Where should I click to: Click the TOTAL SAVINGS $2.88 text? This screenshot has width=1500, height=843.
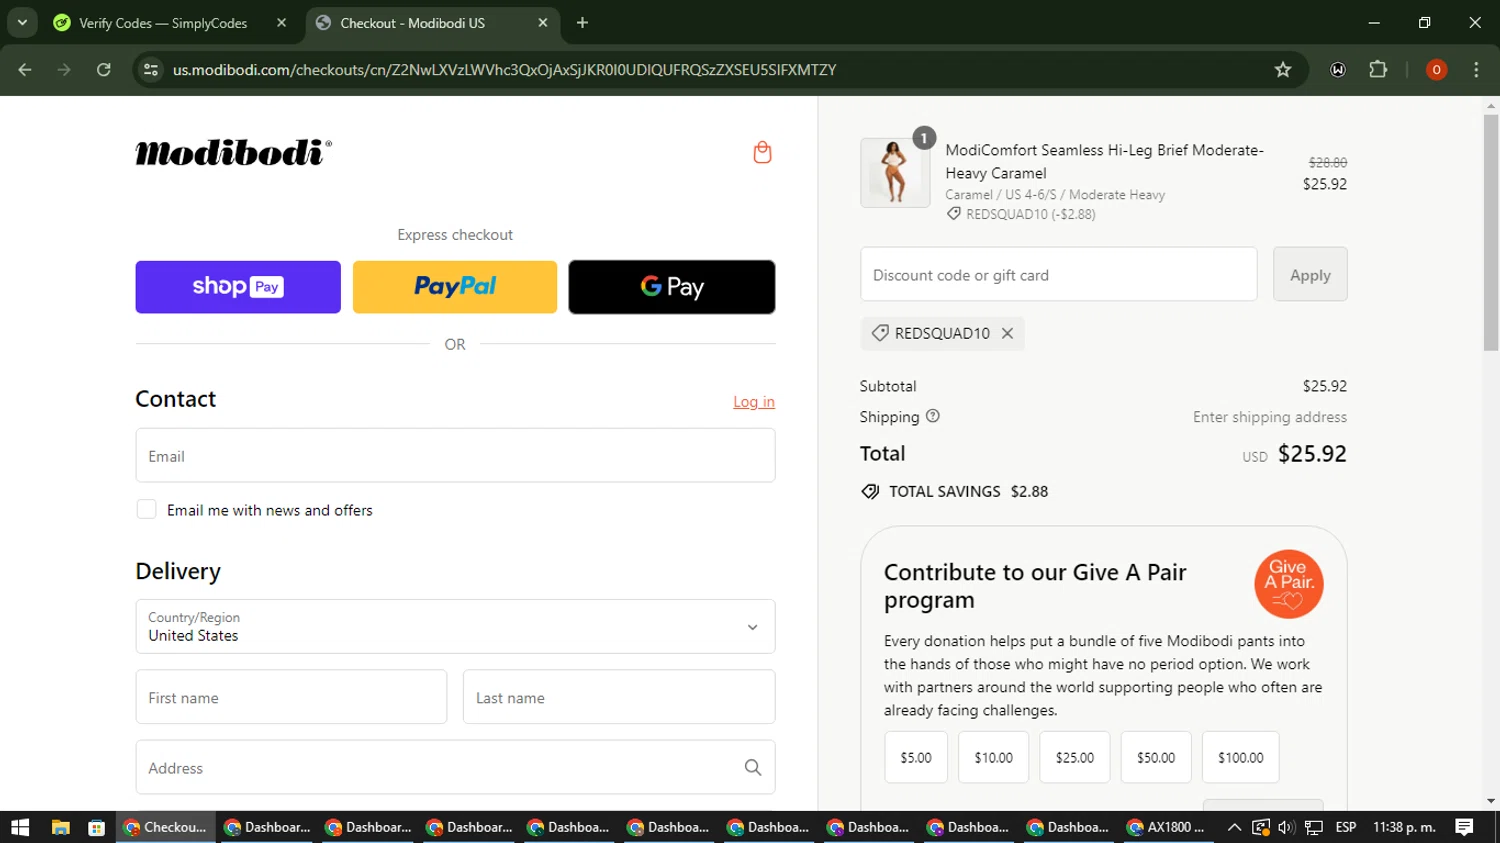tap(968, 492)
